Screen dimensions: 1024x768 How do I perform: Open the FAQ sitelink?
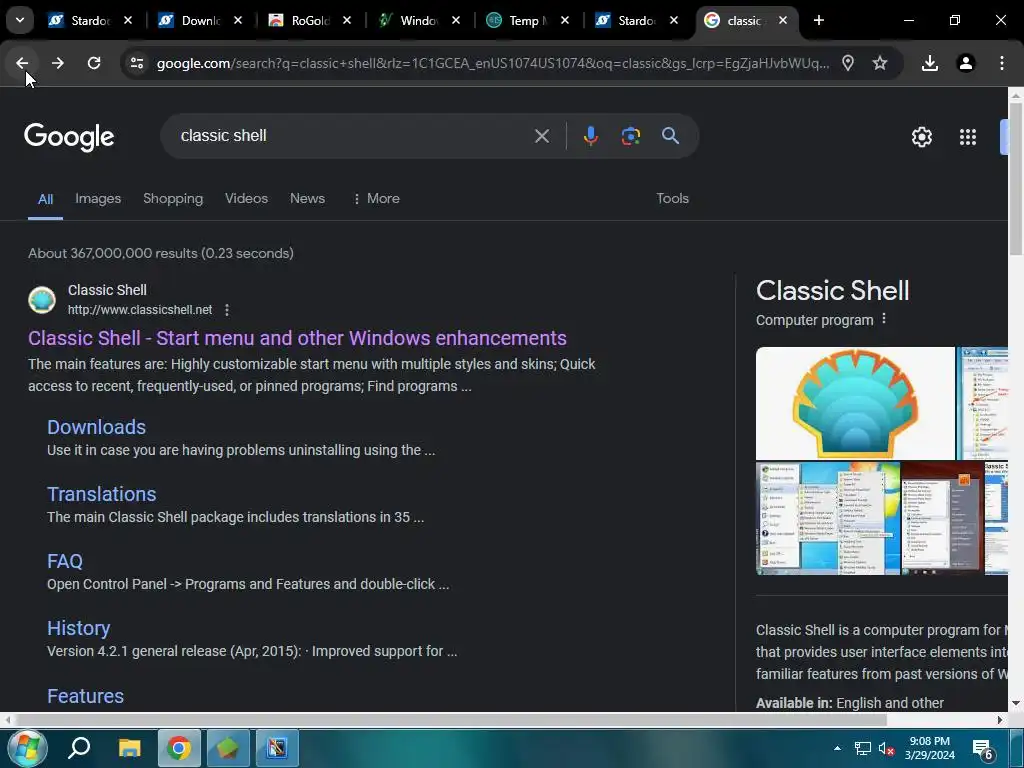click(x=65, y=562)
